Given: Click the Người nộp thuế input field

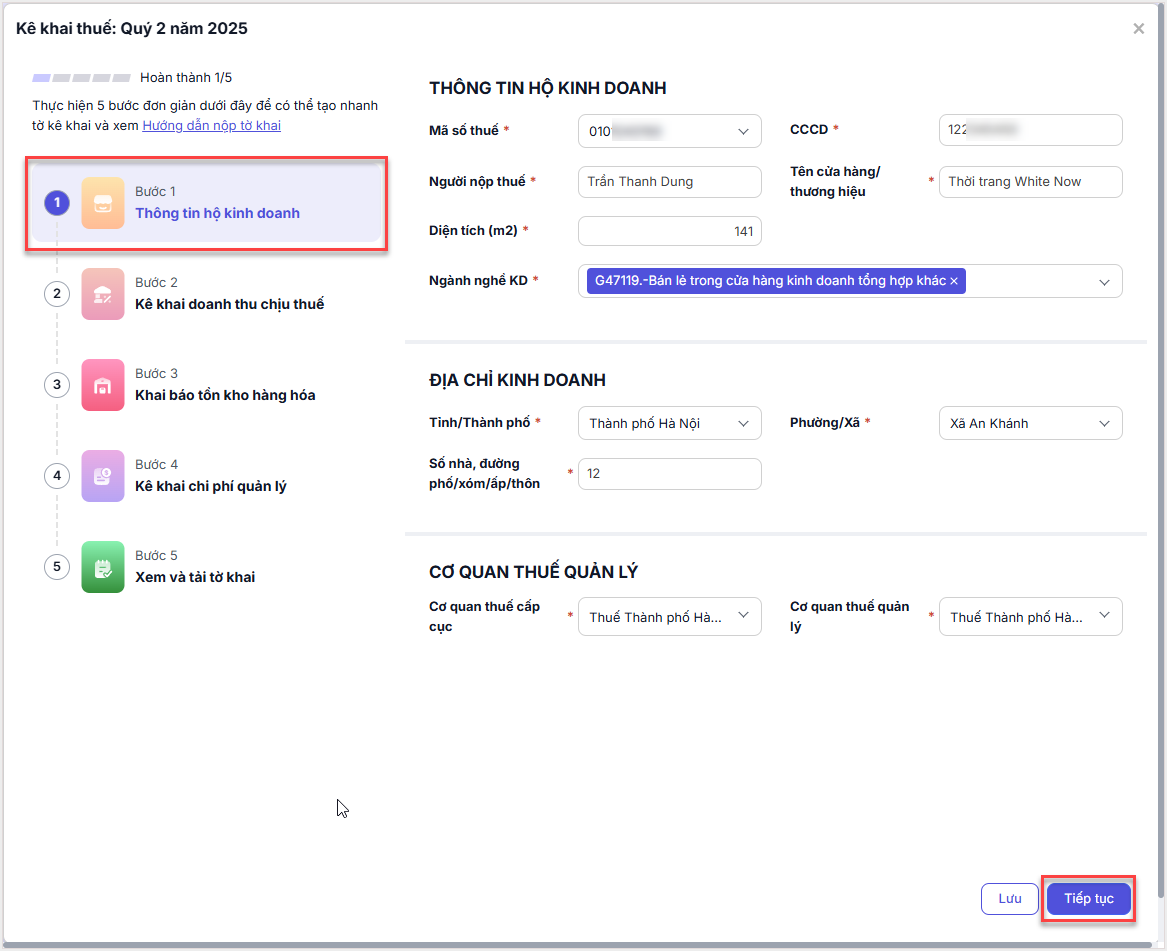Looking at the screenshot, I should (669, 182).
